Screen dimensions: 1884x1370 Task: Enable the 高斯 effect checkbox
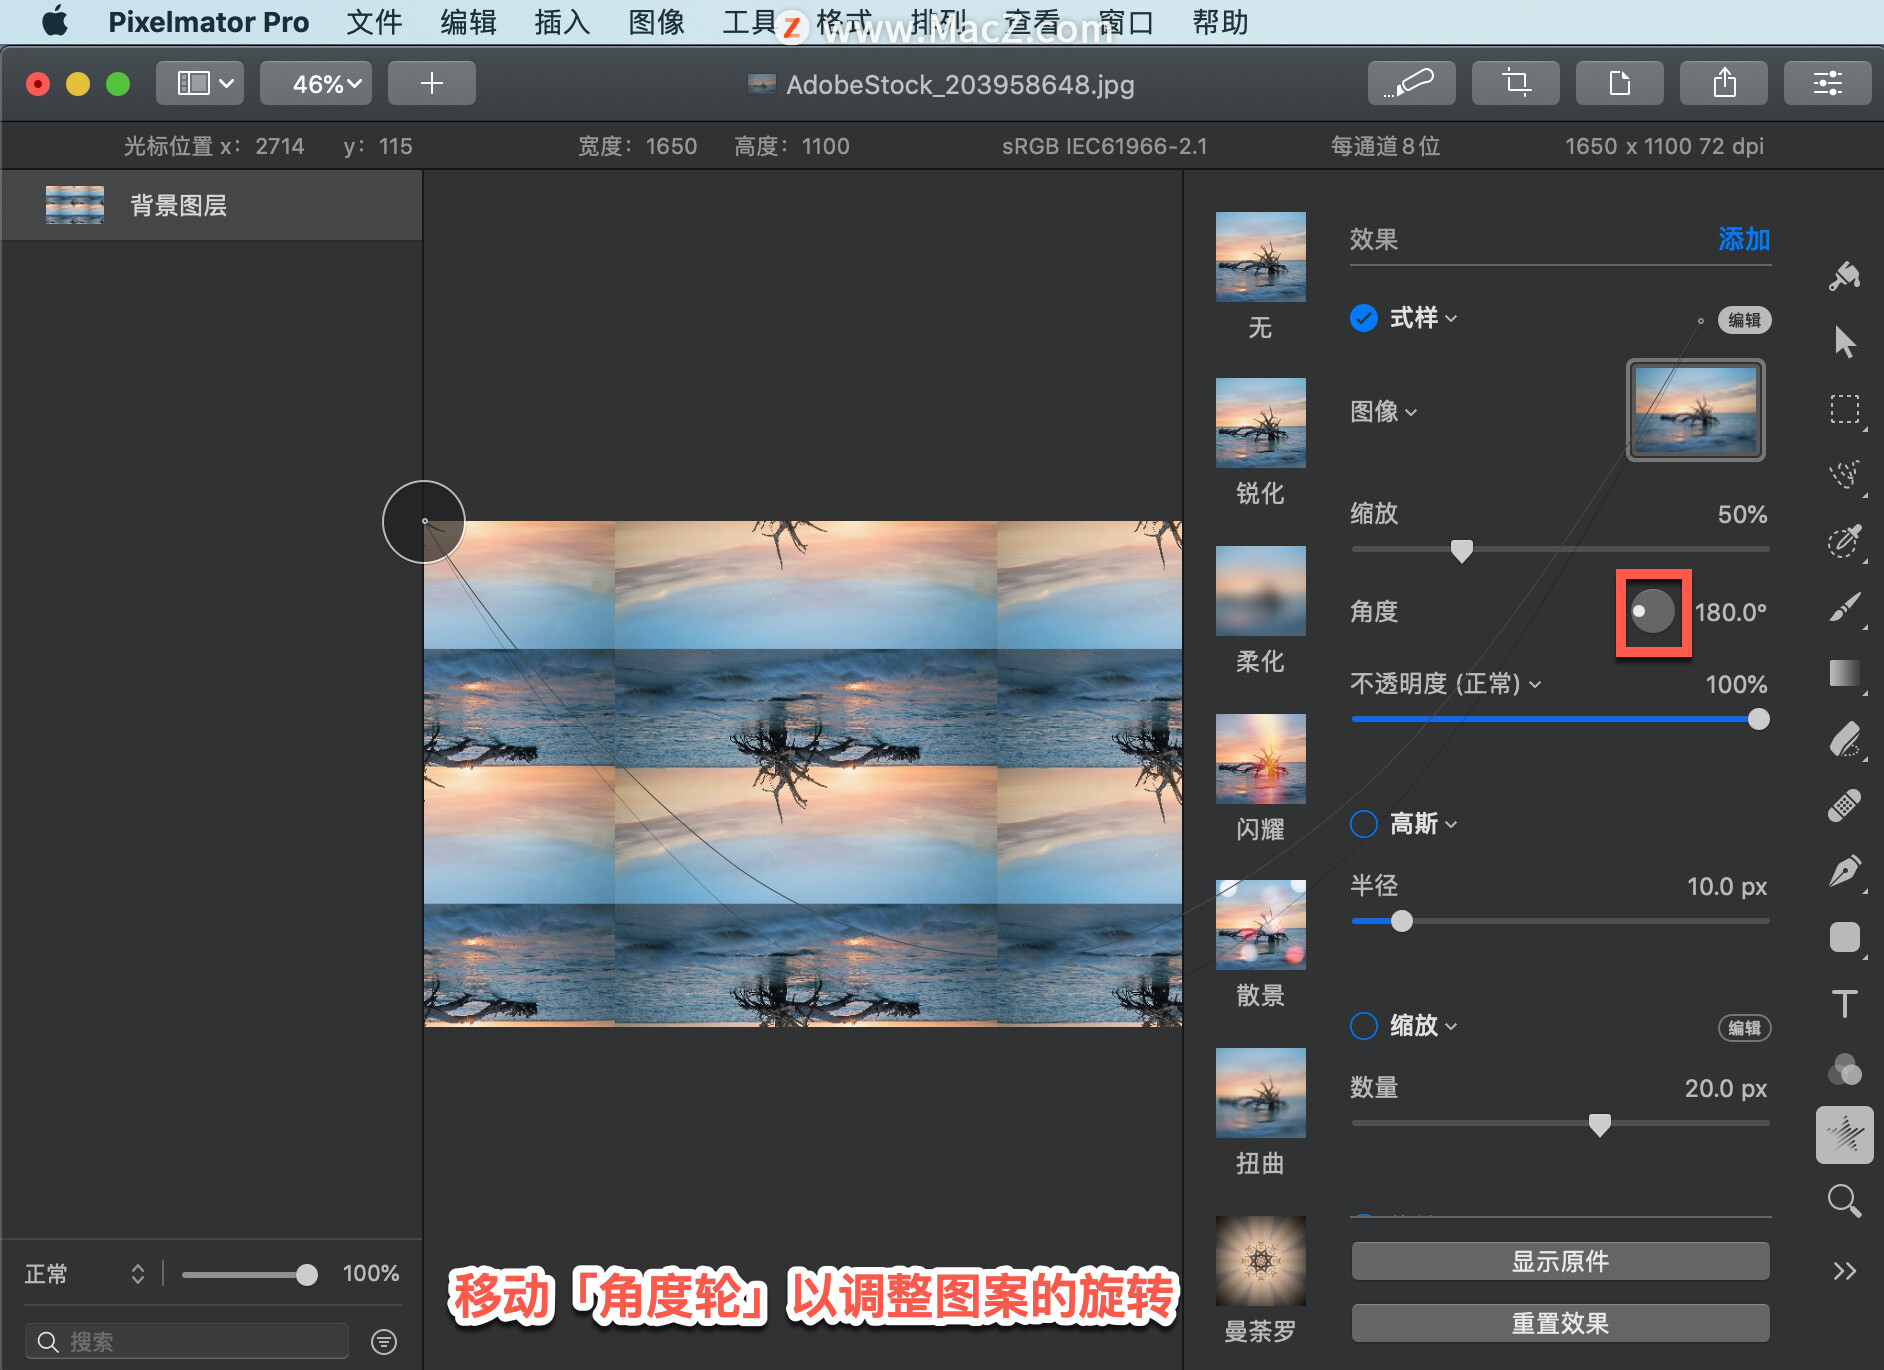coord(1364,824)
